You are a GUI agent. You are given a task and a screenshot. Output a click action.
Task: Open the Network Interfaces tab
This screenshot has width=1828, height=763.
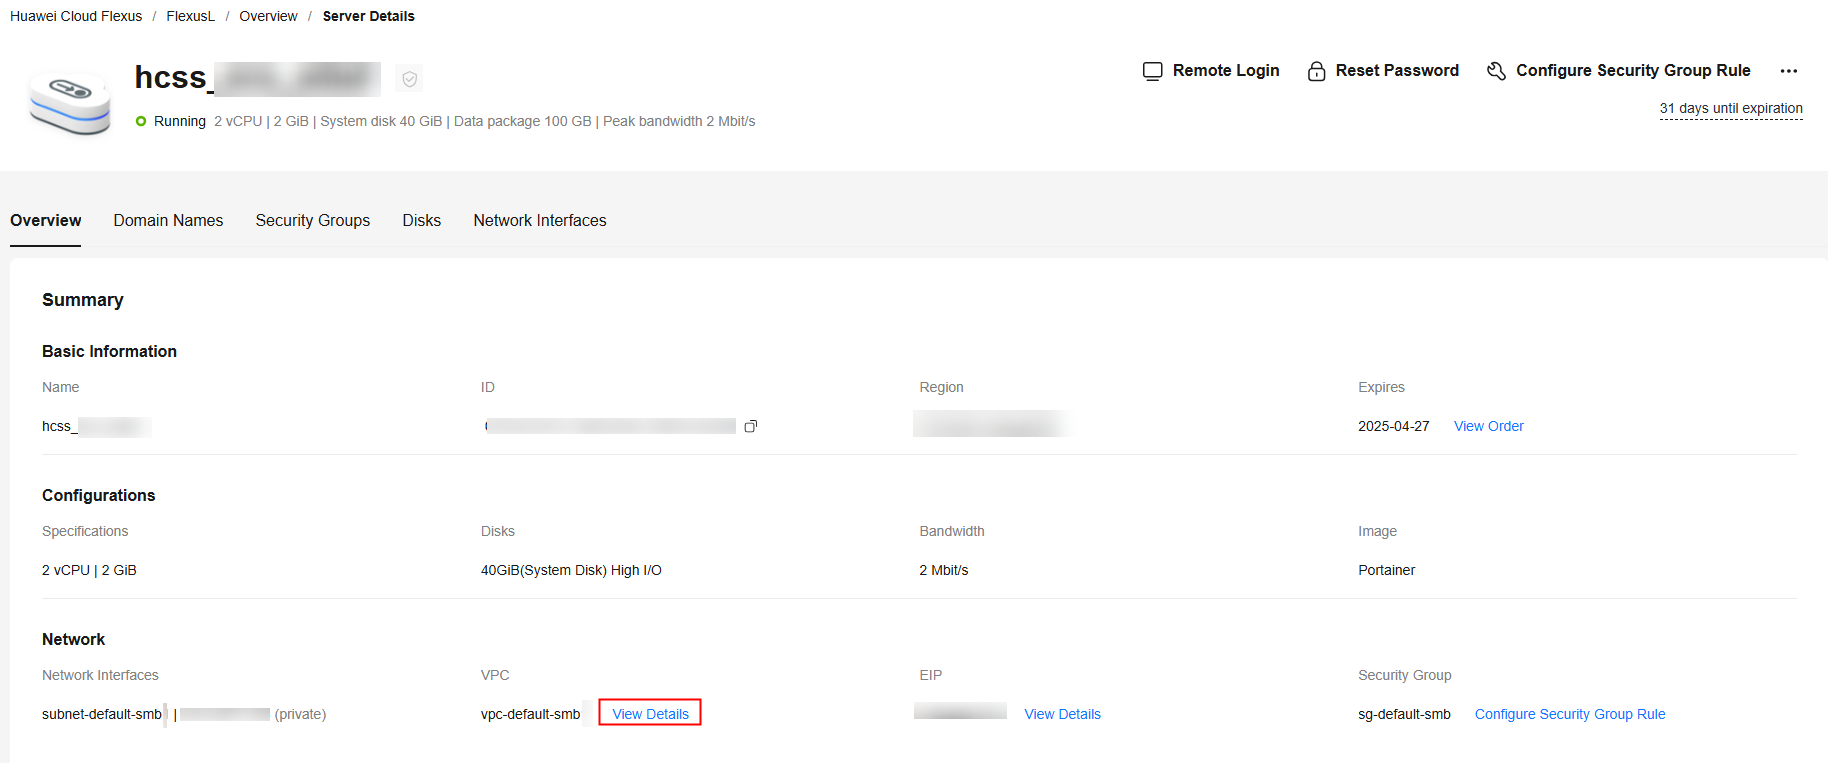540,220
